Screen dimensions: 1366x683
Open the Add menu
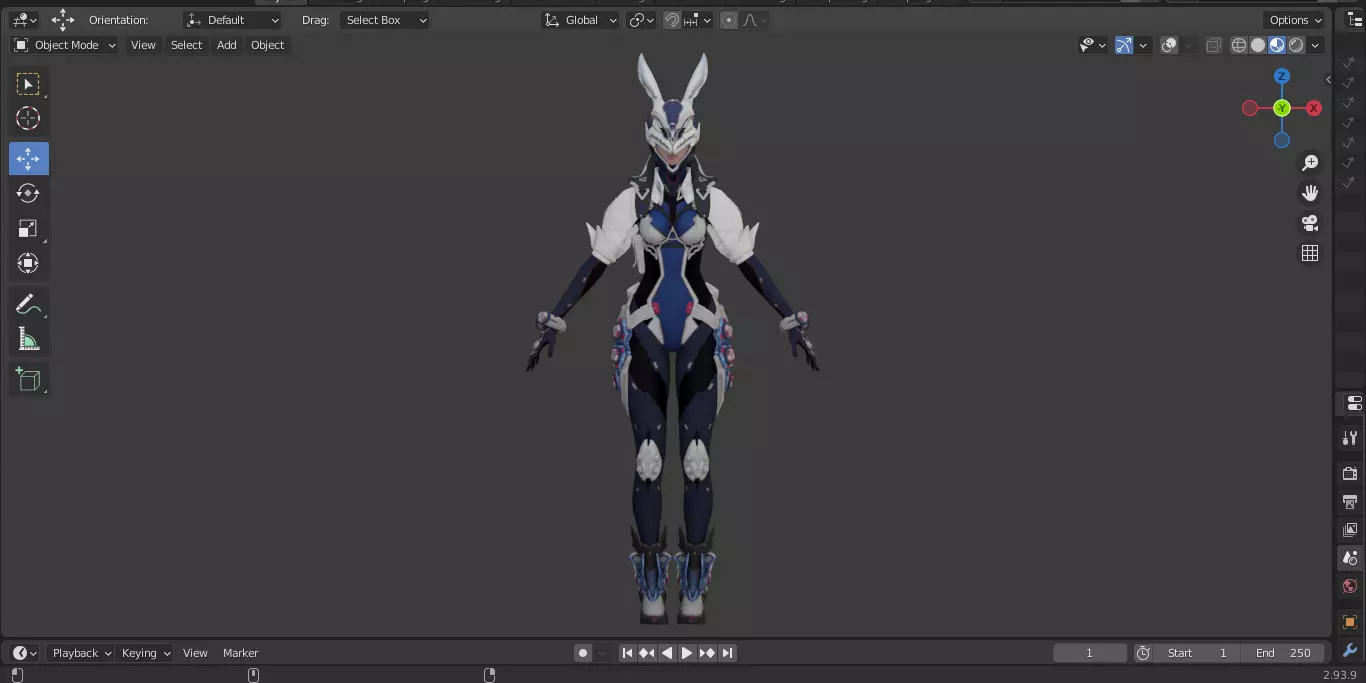(227, 45)
